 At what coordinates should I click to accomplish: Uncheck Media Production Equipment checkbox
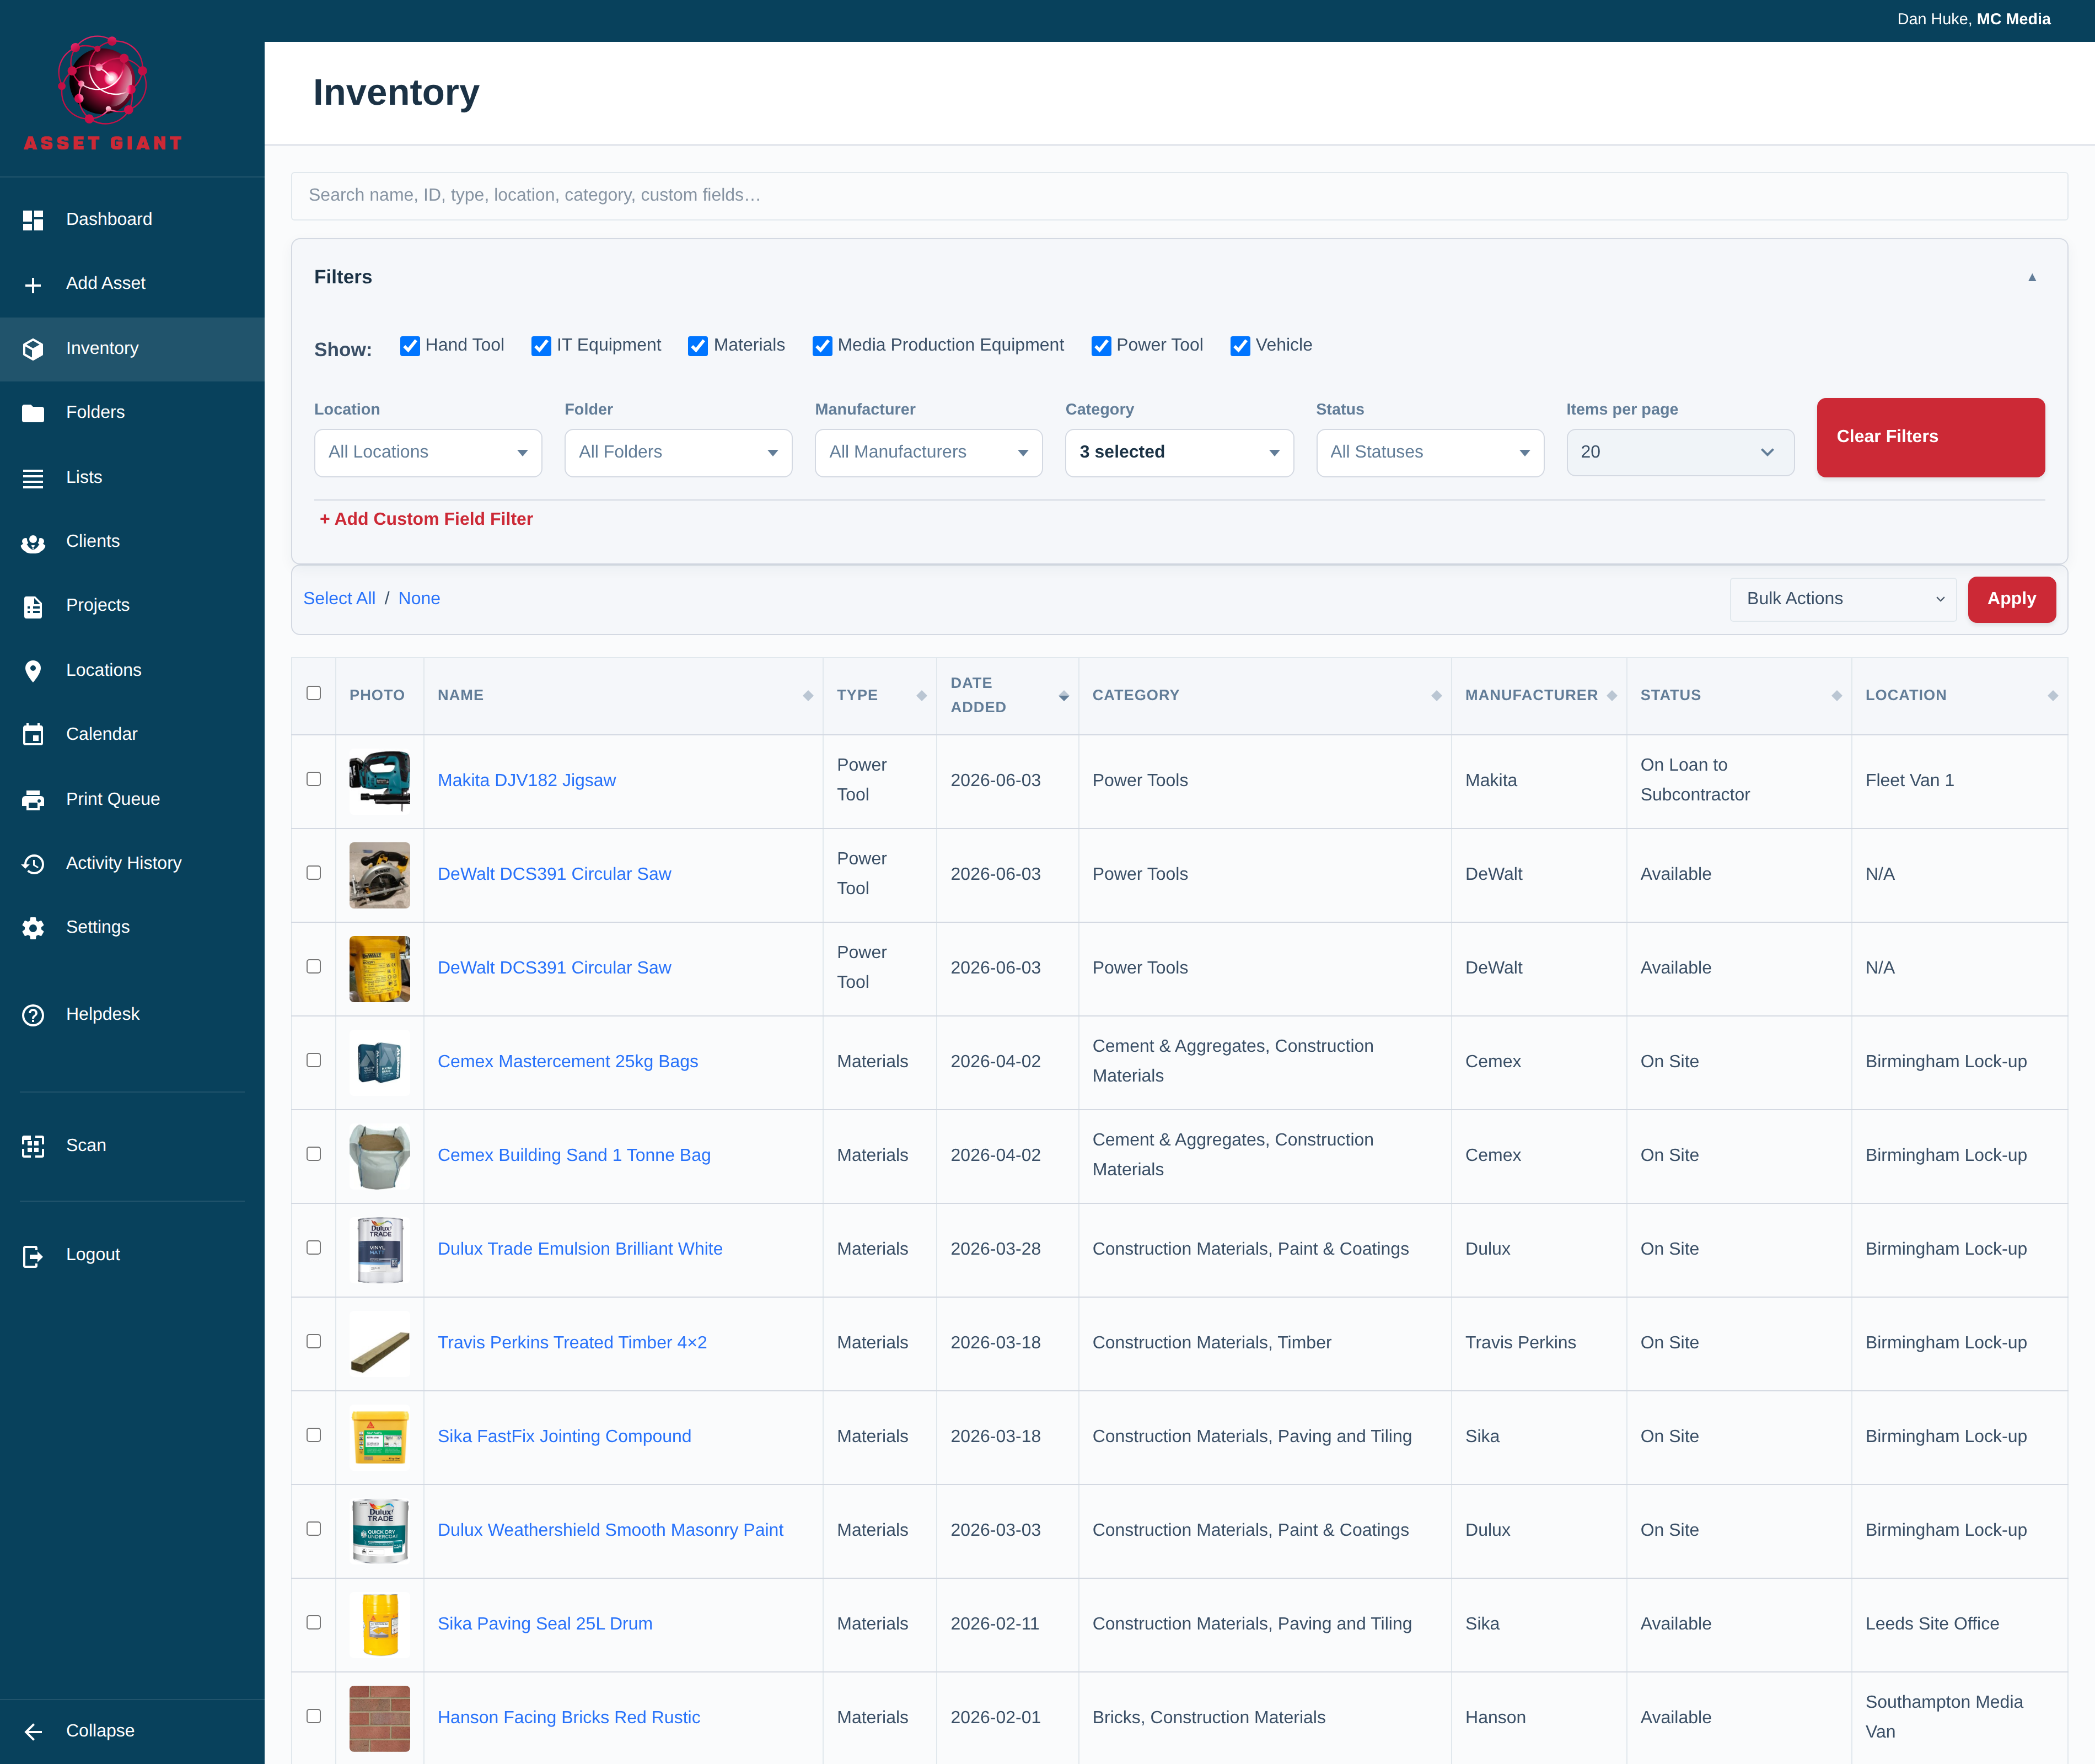tap(822, 346)
